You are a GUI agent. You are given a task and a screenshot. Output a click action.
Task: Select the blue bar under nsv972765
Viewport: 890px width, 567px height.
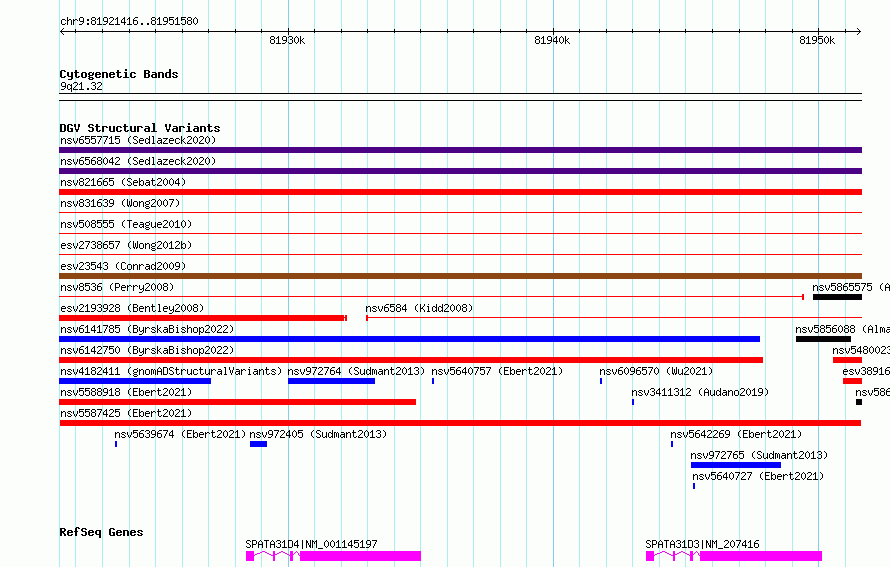pos(736,465)
